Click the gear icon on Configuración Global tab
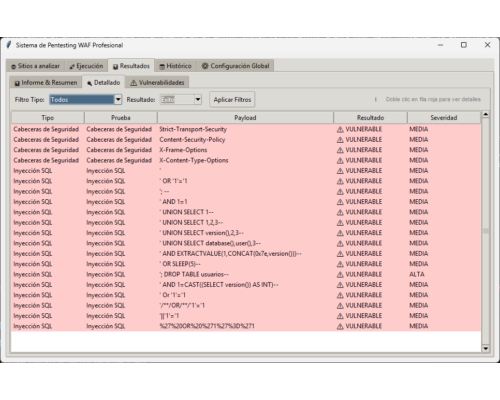500x400 pixels. pos(205,66)
